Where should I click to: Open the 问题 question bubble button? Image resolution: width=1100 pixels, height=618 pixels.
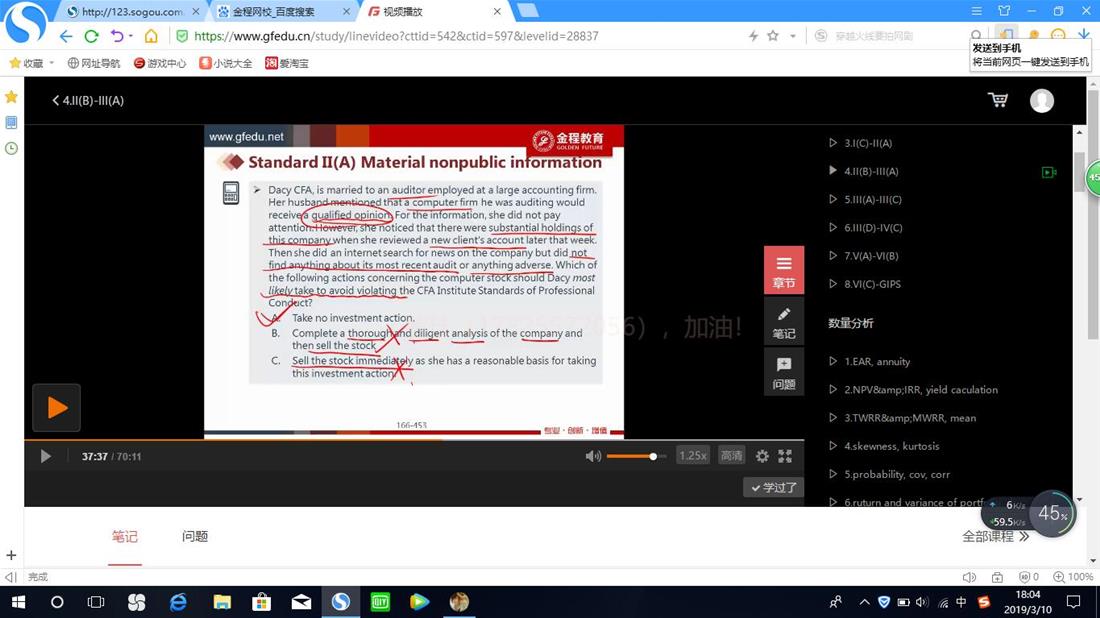point(784,372)
